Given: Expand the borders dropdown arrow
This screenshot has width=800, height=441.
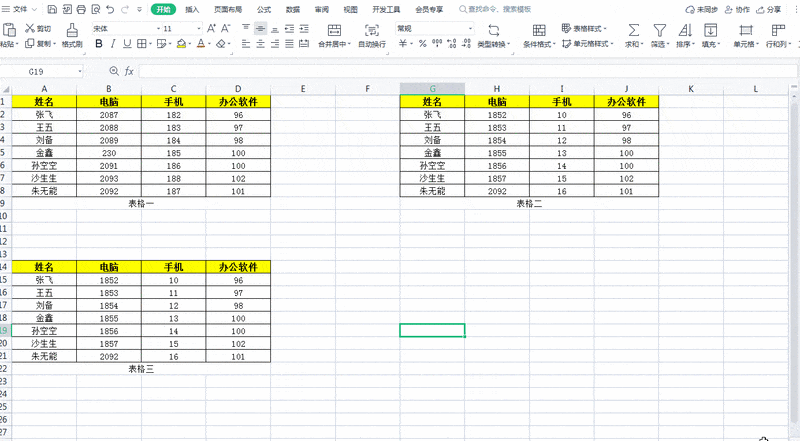Looking at the screenshot, I should [151, 44].
